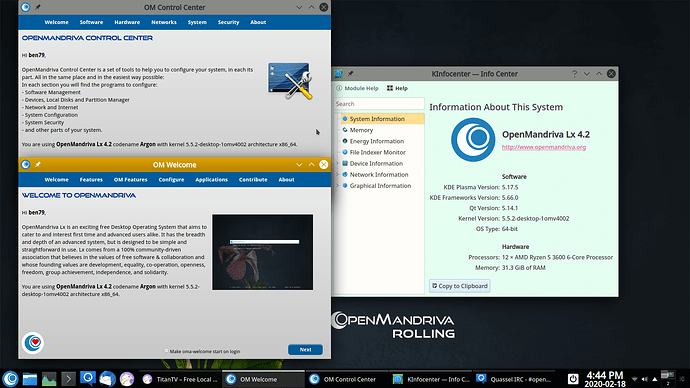Expand the Graphical Information tree node
Viewport: 690px width, 388px height.
[338, 186]
